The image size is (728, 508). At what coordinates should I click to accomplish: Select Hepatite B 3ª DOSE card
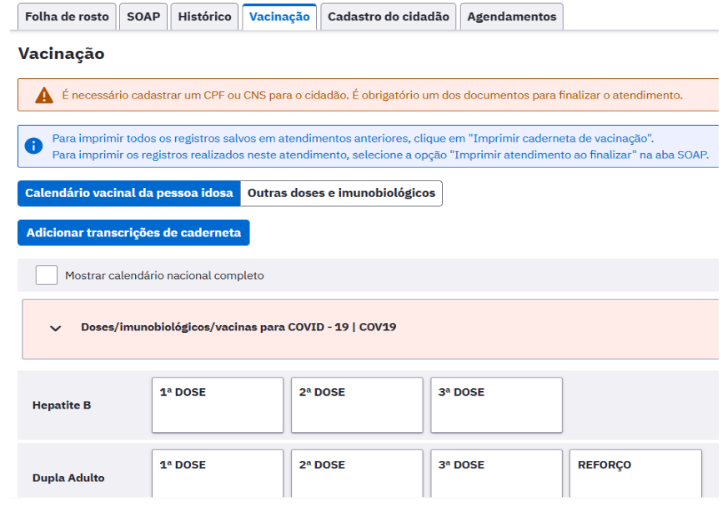click(x=496, y=405)
